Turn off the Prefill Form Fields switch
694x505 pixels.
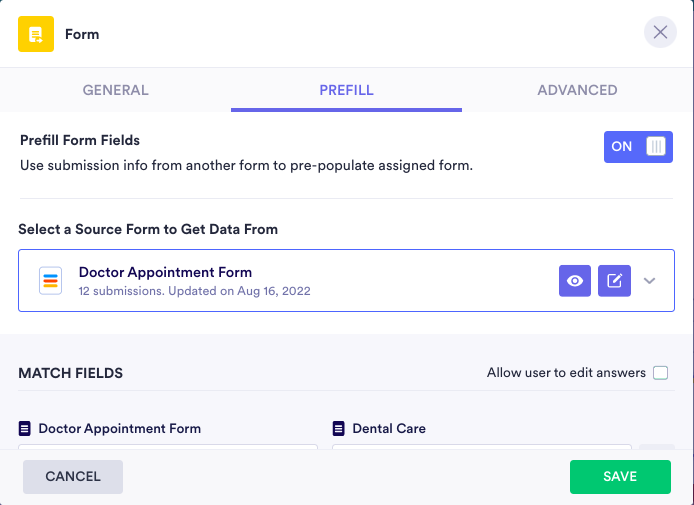[638, 147]
